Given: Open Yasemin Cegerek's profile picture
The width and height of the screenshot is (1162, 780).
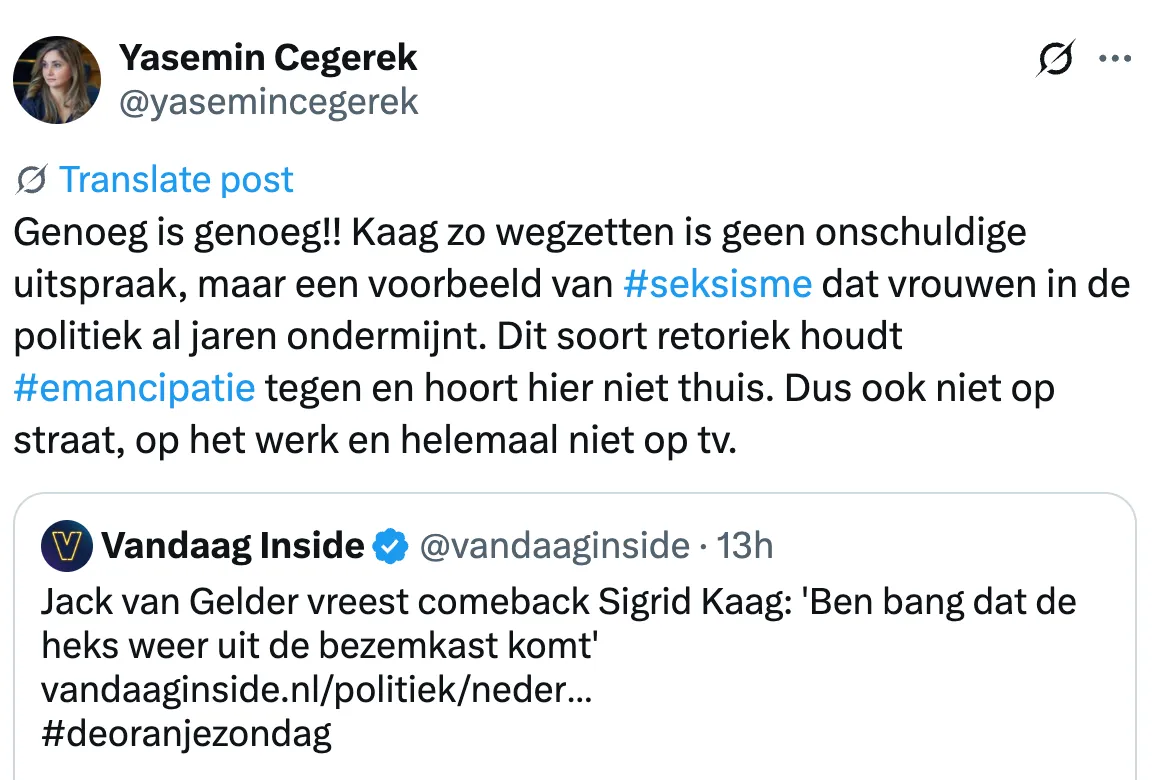Looking at the screenshot, I should click(x=56, y=80).
